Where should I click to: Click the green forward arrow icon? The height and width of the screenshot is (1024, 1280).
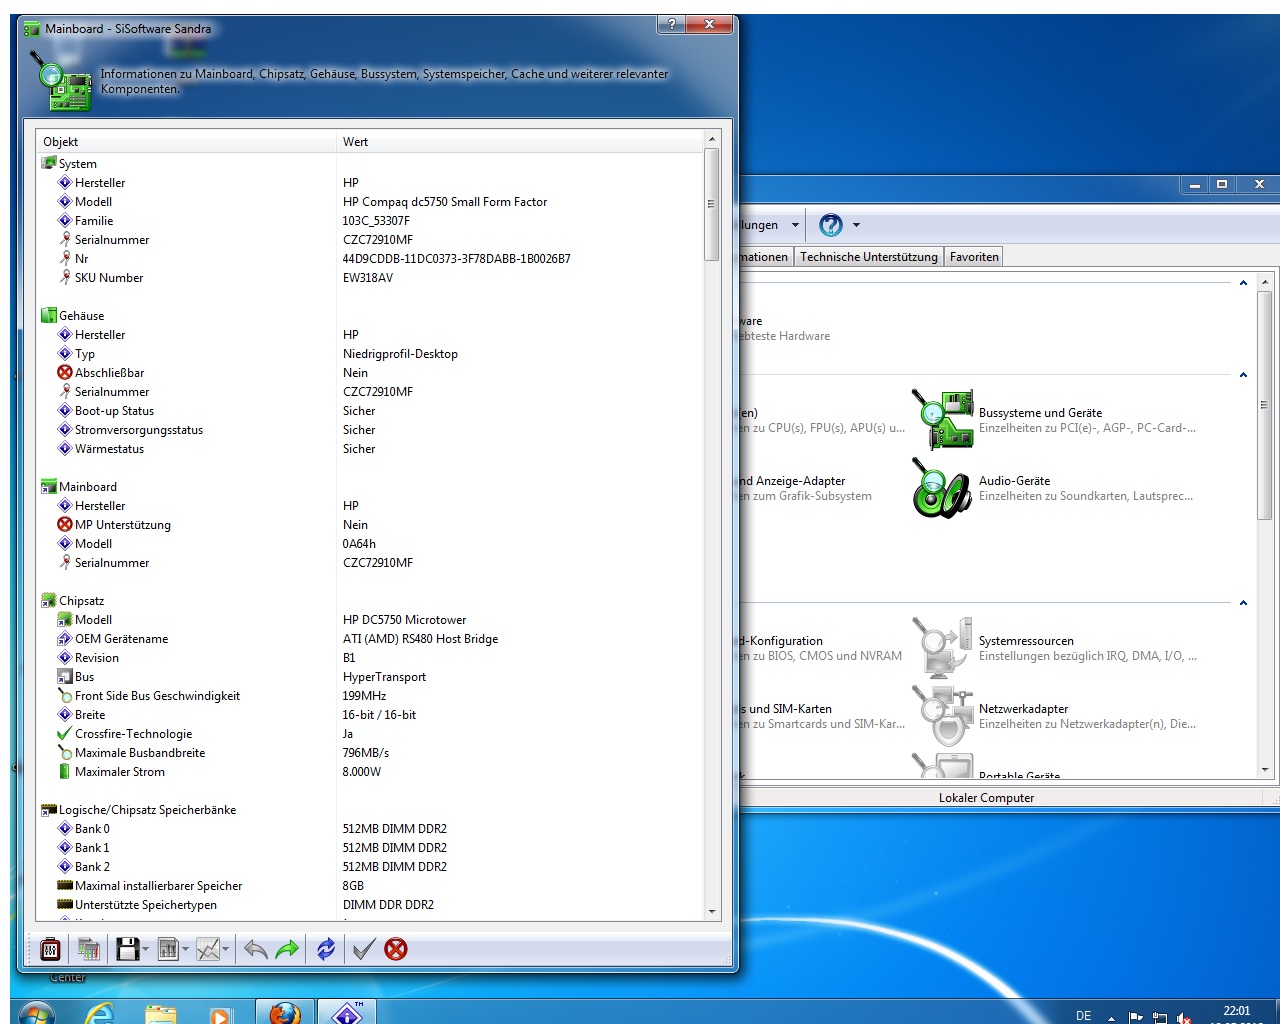pyautogui.click(x=287, y=949)
